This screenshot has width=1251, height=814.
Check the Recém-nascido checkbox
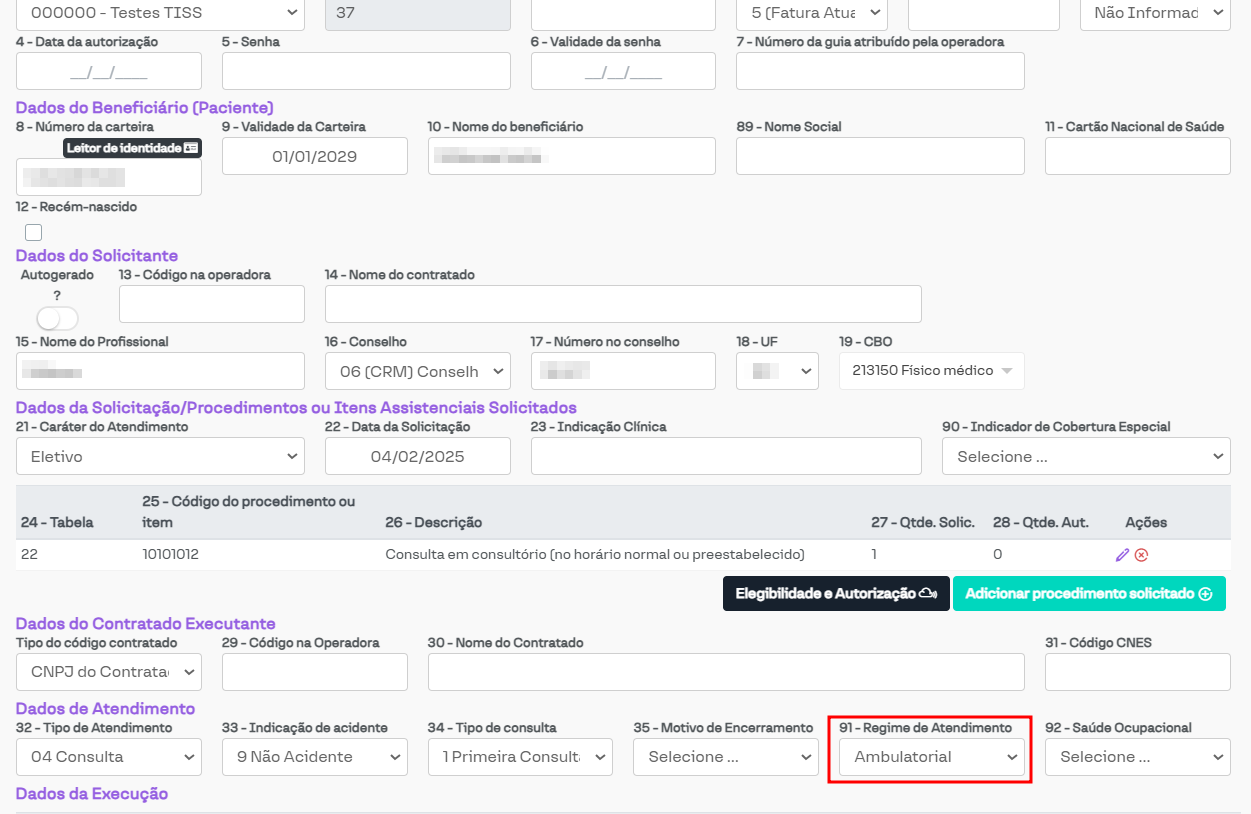coord(34,233)
